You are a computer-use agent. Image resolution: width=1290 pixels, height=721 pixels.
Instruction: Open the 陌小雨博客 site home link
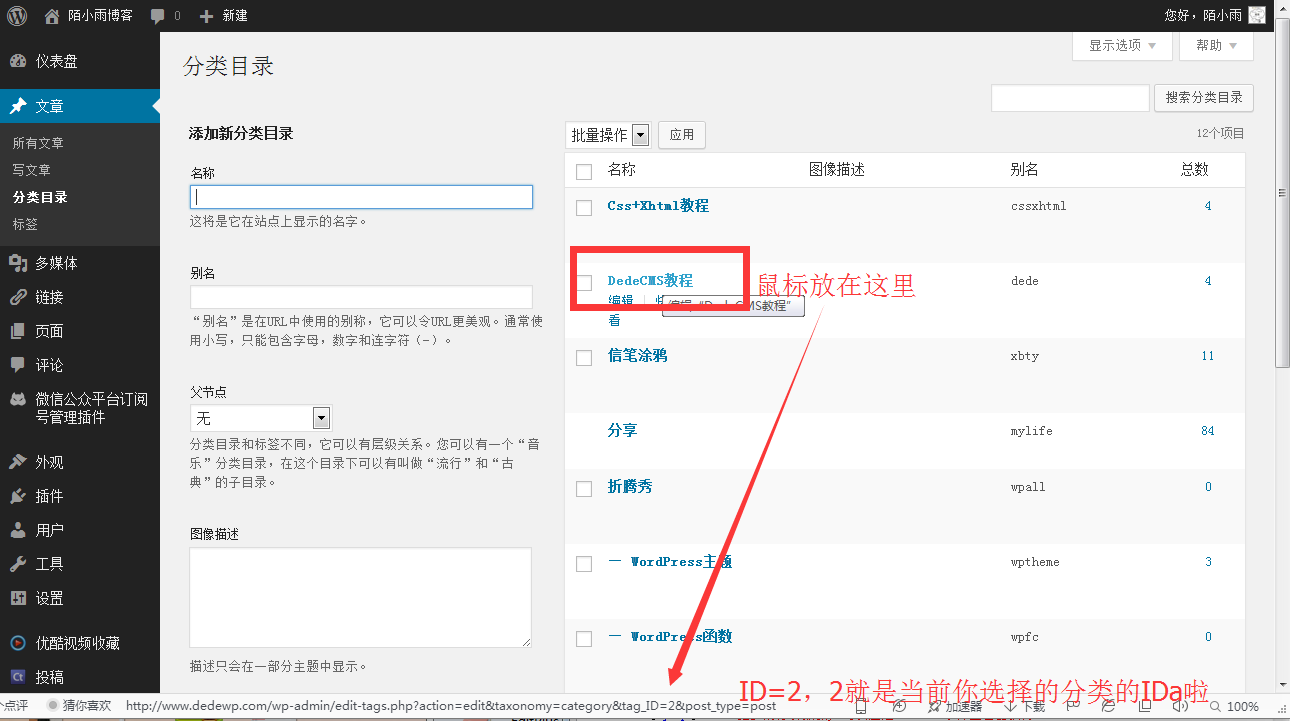click(88, 15)
